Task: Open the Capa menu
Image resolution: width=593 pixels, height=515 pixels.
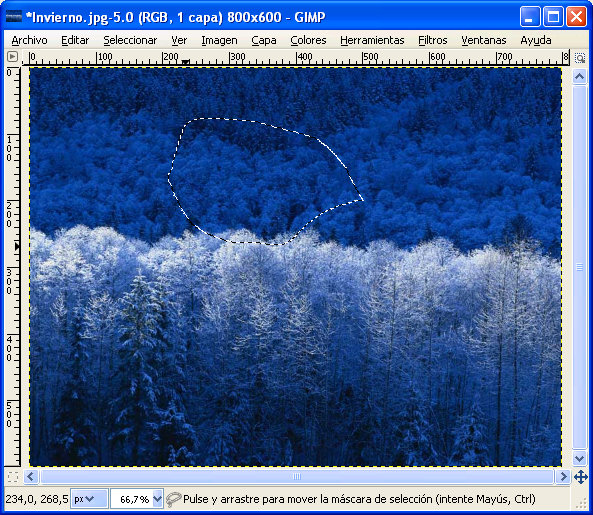Action: click(264, 40)
